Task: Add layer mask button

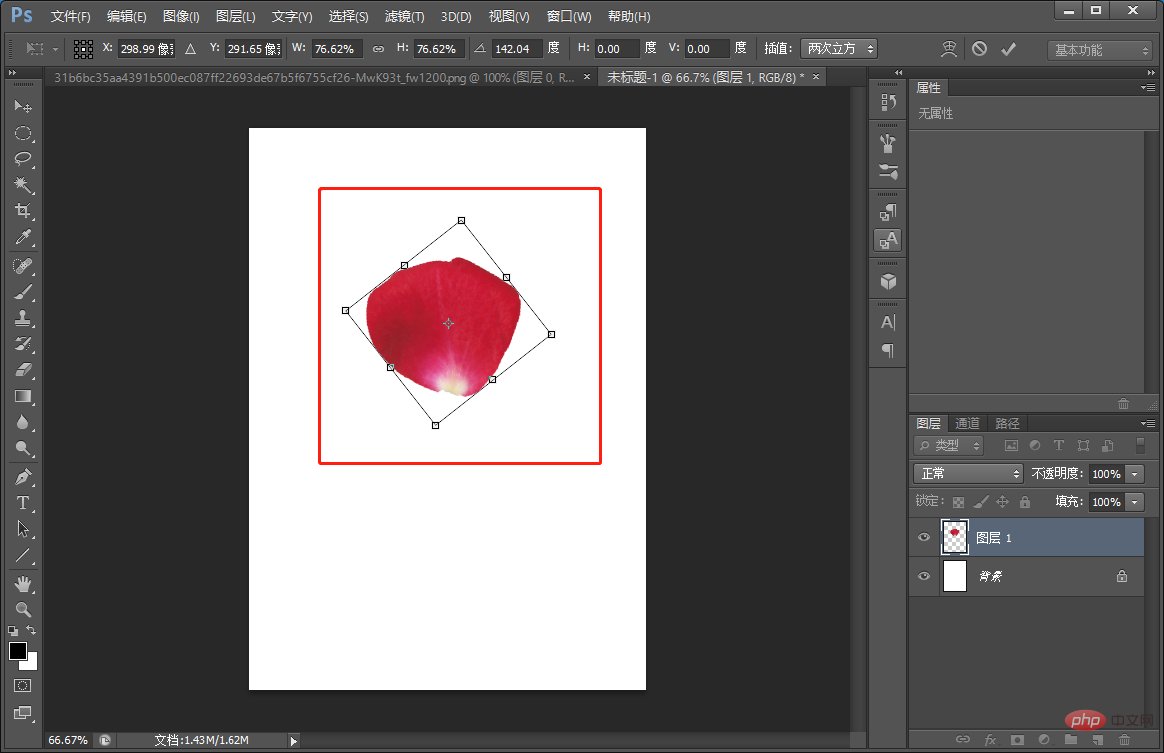Action: tap(1017, 740)
